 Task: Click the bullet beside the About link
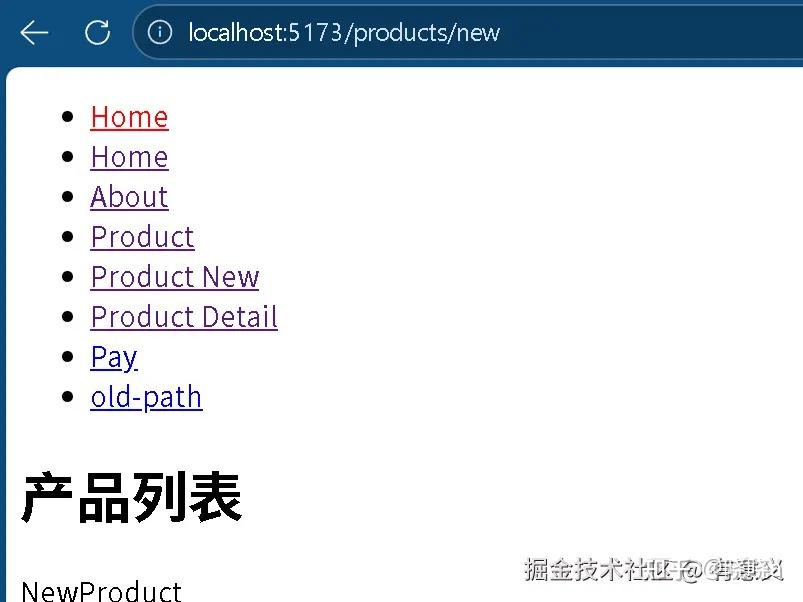point(68,197)
